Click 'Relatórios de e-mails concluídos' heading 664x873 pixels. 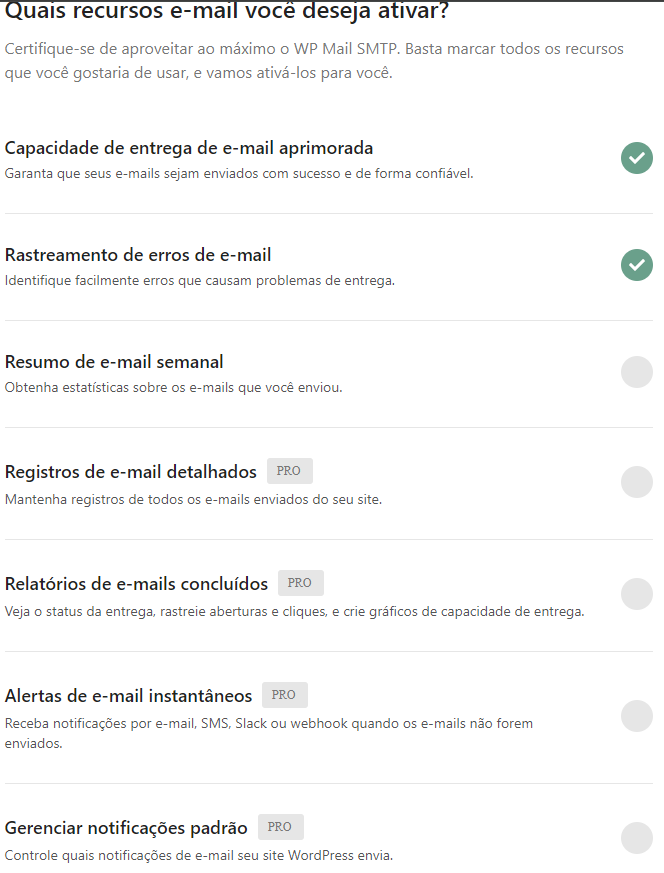137,584
